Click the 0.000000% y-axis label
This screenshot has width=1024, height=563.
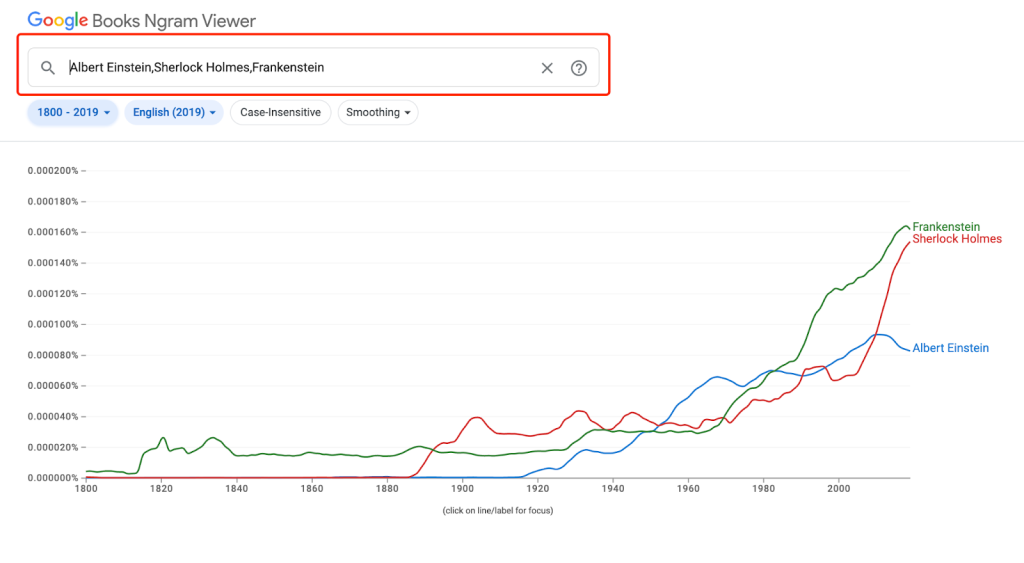(53, 478)
